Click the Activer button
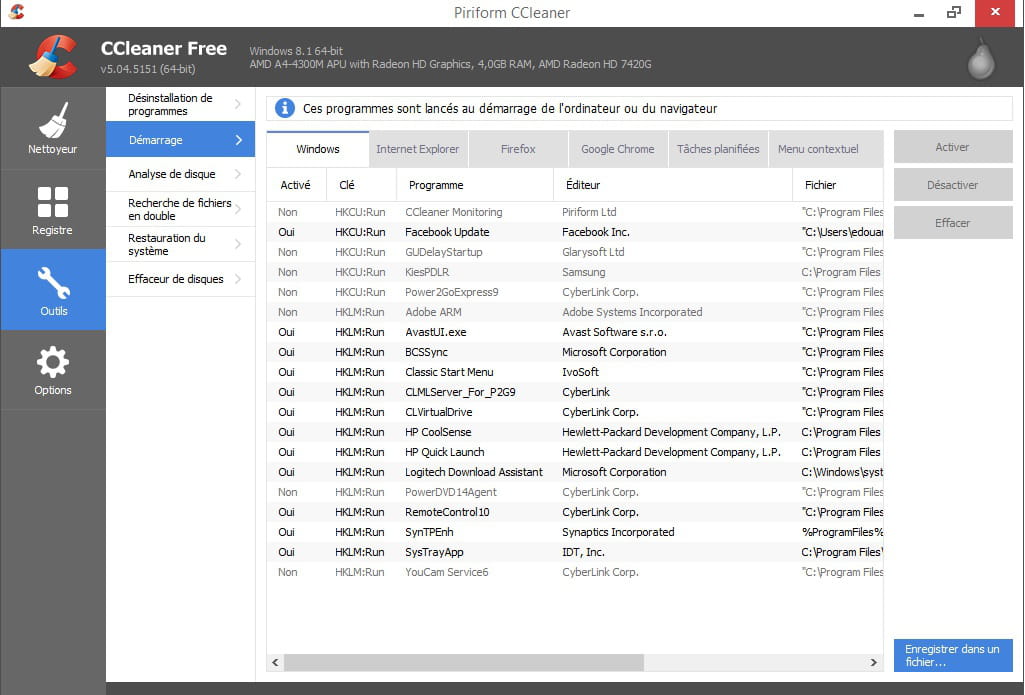The height and width of the screenshot is (695, 1025). pyautogui.click(x=952, y=147)
